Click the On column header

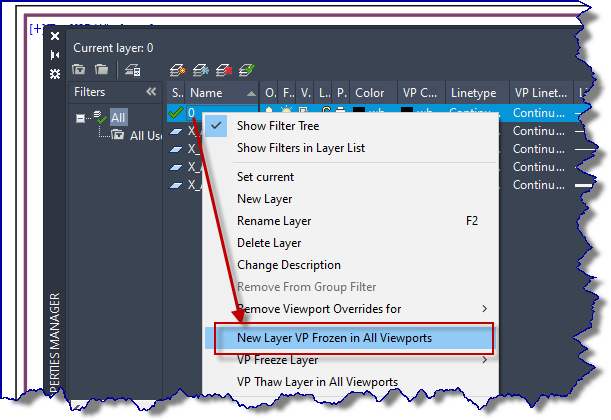pos(270,93)
